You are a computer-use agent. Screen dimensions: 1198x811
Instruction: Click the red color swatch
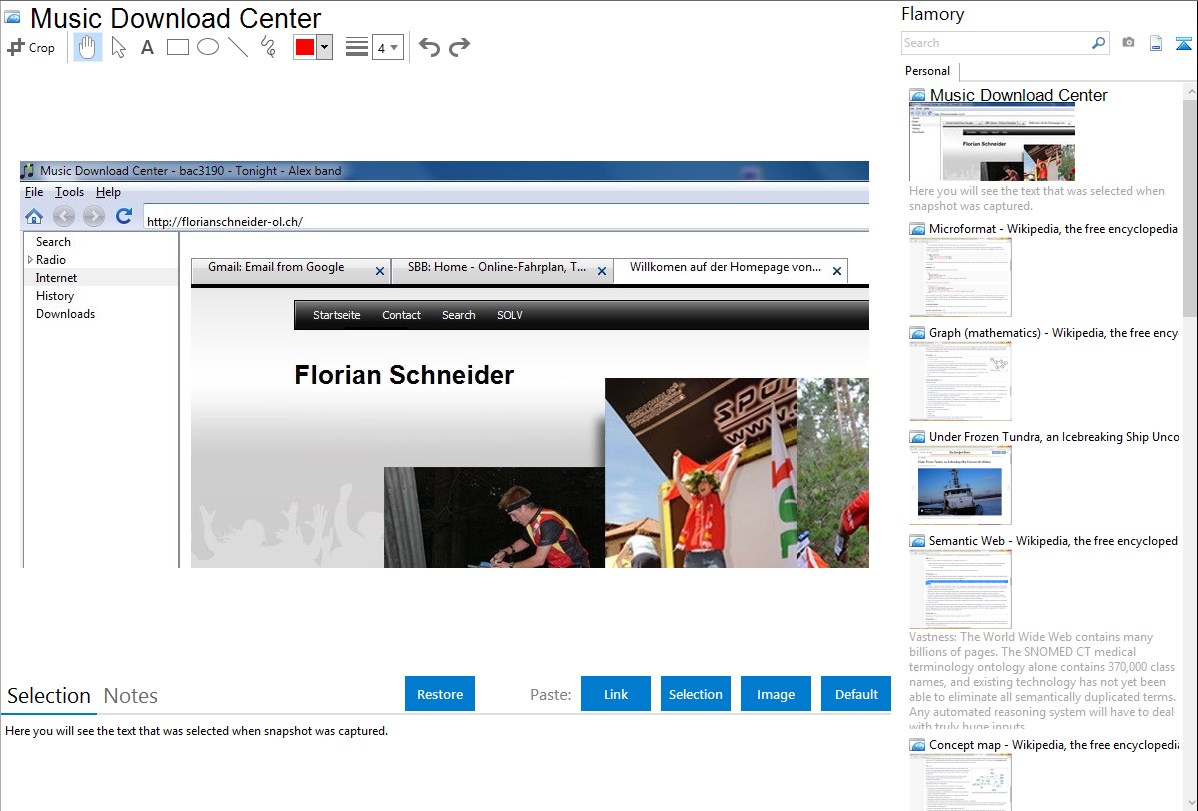[x=305, y=47]
